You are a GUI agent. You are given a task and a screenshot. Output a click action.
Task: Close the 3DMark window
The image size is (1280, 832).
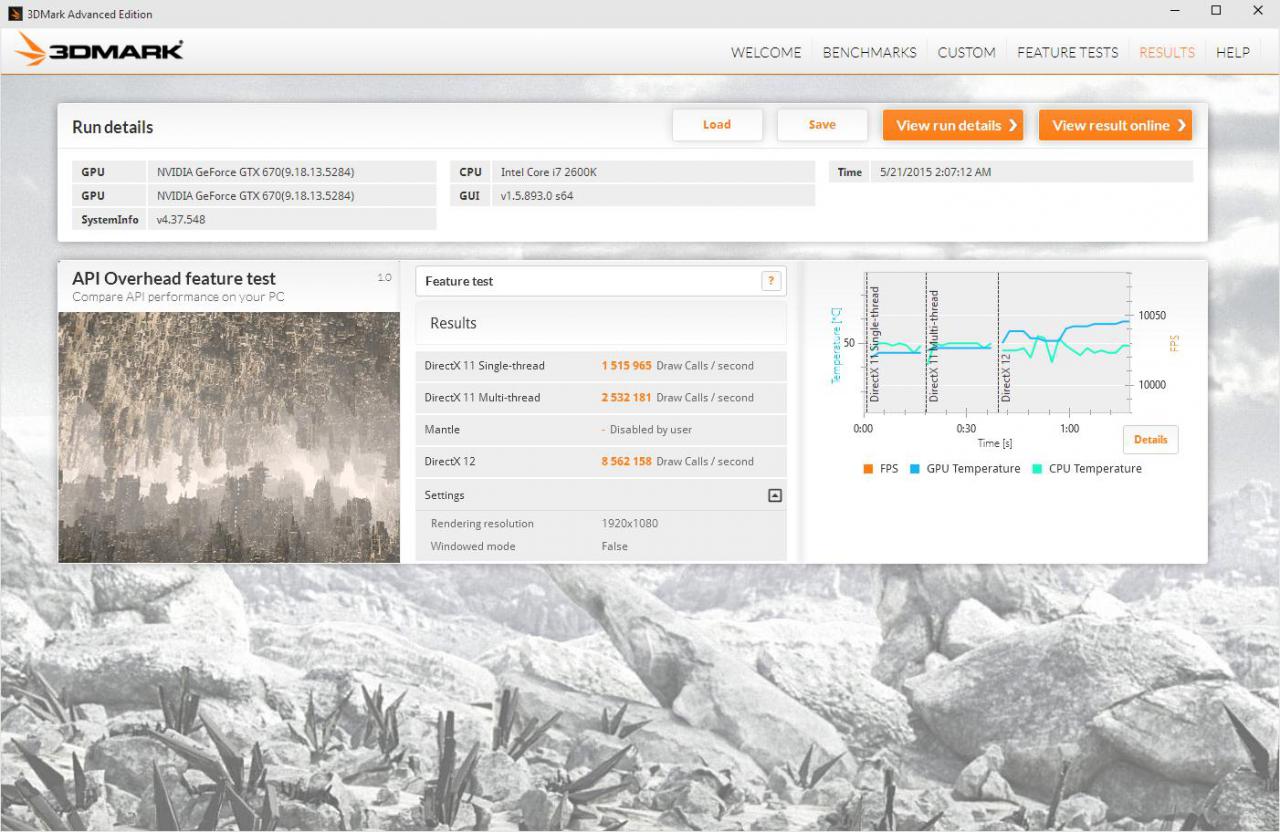1258,11
